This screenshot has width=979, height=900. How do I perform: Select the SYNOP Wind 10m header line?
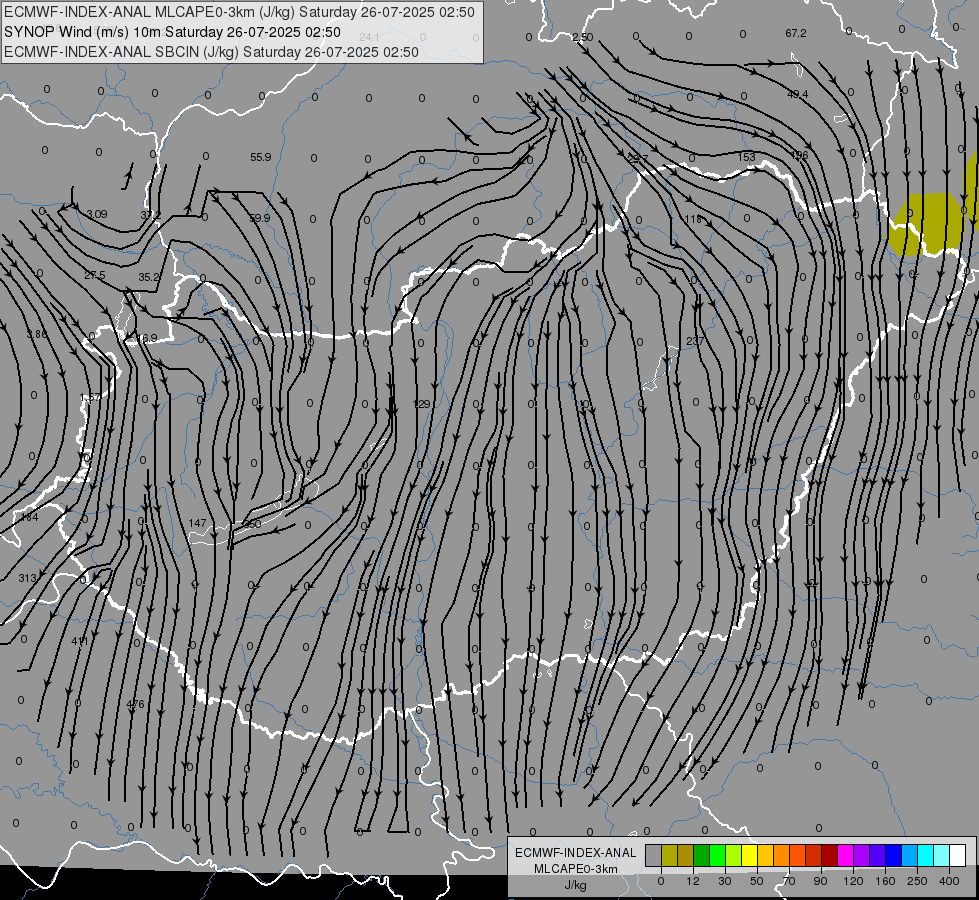172,32
